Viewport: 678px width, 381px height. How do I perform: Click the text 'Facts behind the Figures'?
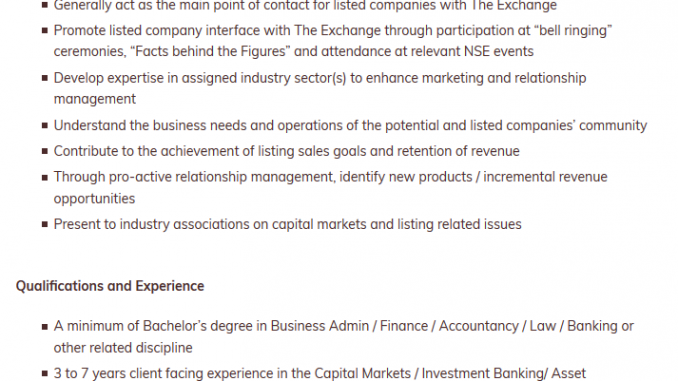[x=210, y=51]
